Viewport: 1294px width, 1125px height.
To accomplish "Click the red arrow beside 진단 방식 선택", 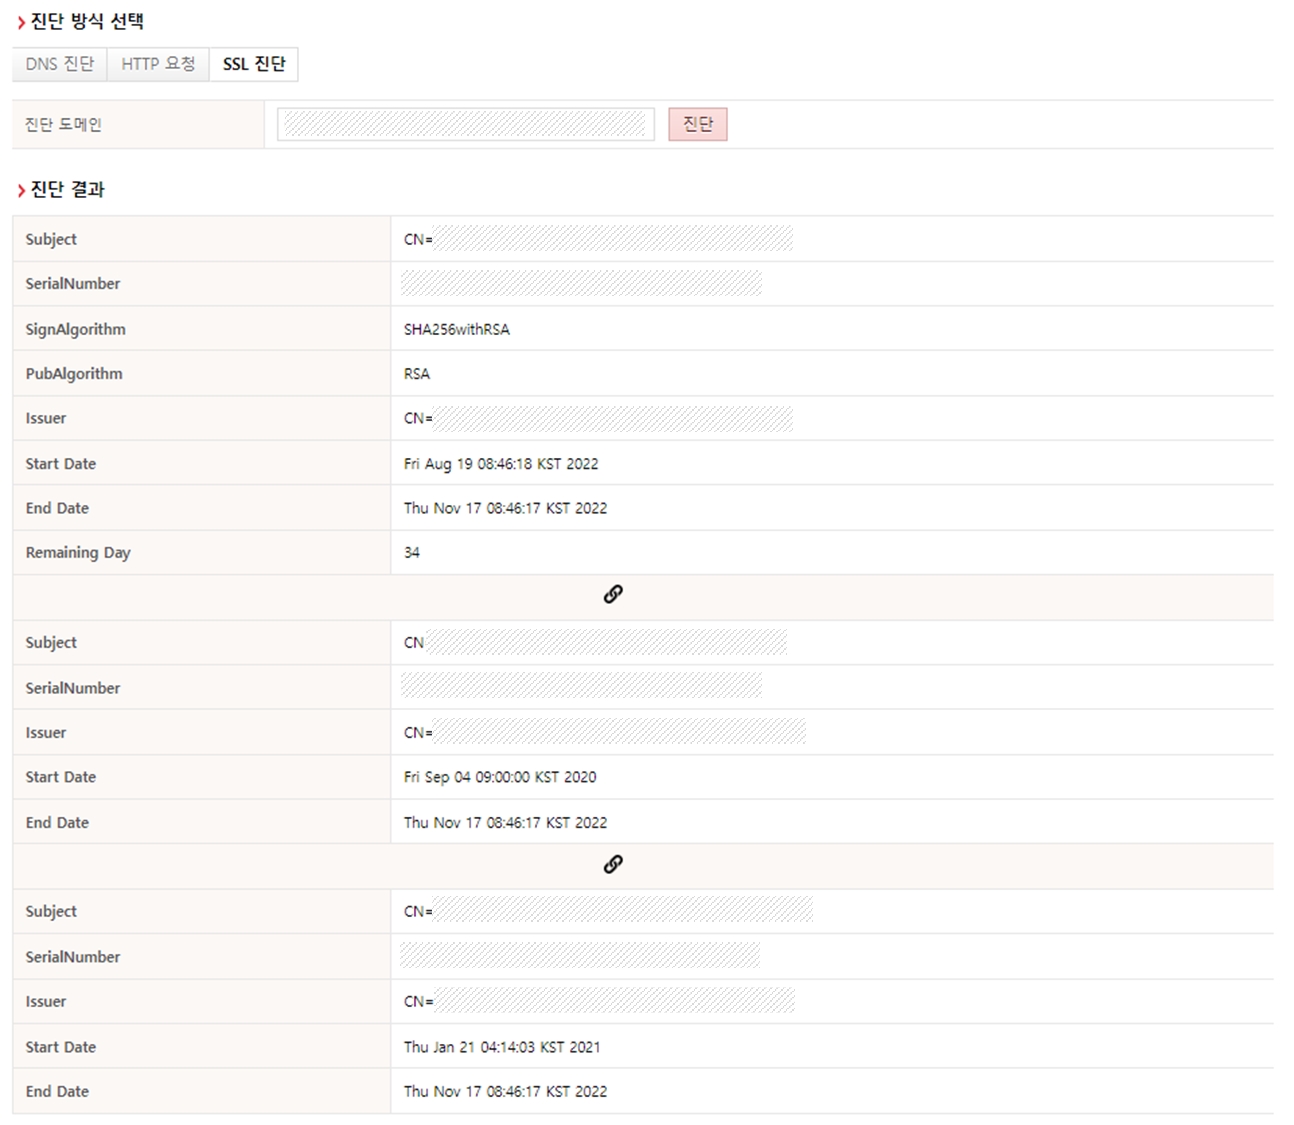I will (21, 23).
